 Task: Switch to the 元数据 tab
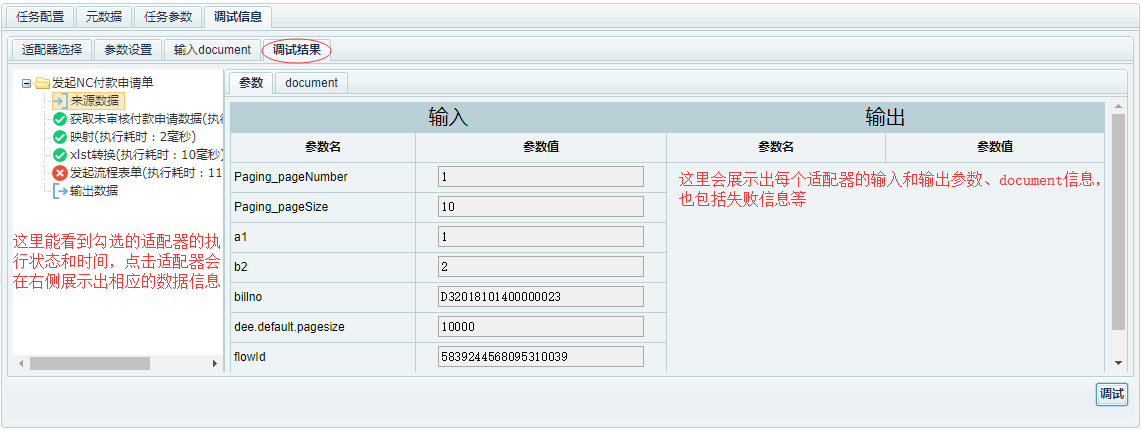click(x=103, y=17)
